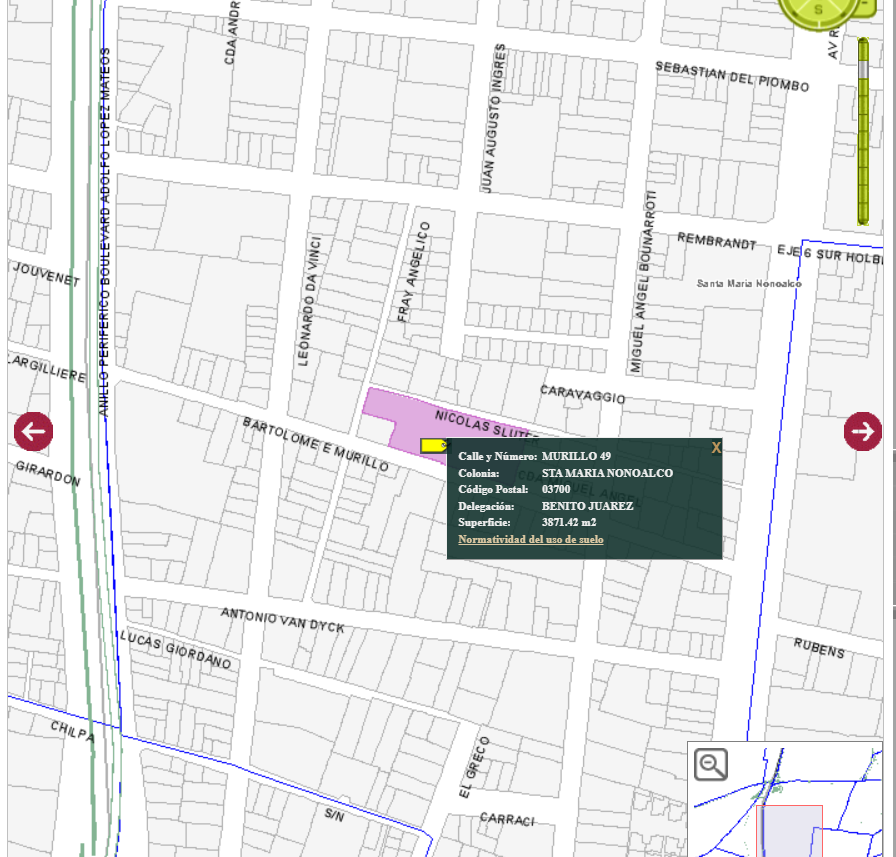Click the JOUVENET street label
Viewport: 896px width, 857px height.
(46, 274)
